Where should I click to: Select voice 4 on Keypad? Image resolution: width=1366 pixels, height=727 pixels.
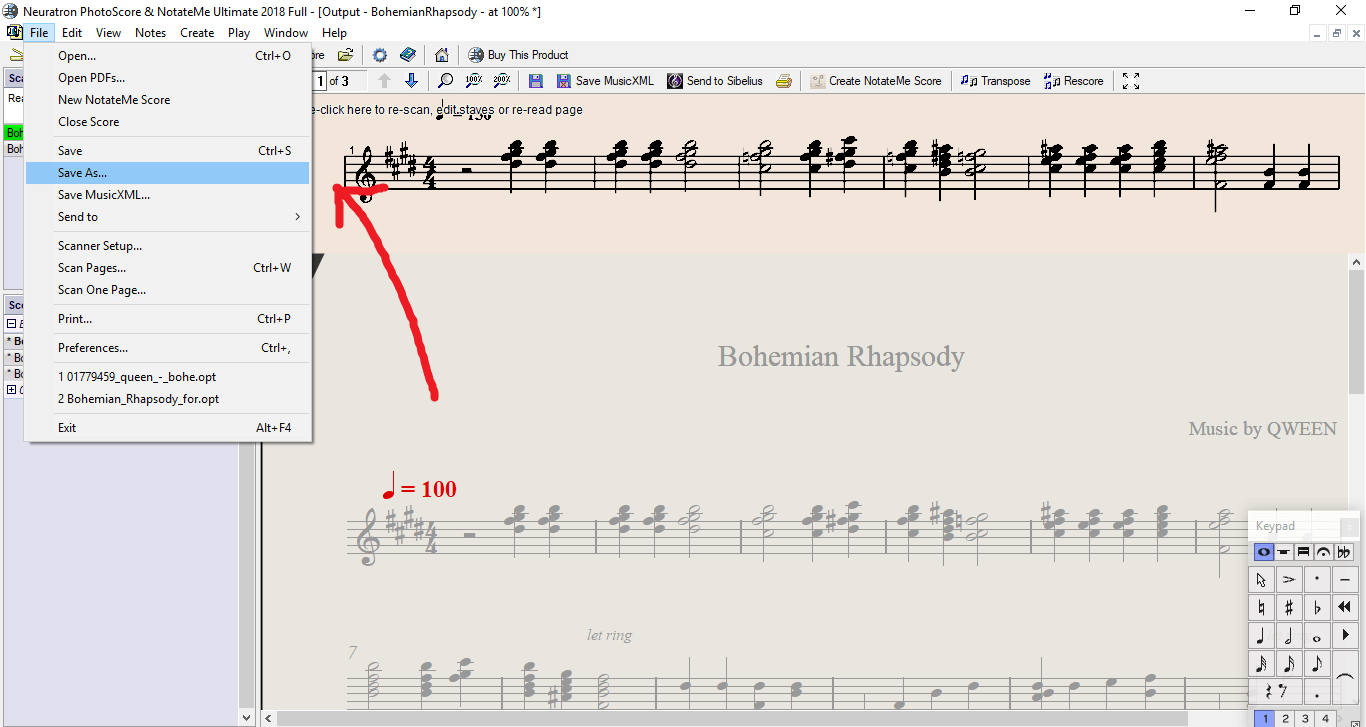(x=1325, y=718)
